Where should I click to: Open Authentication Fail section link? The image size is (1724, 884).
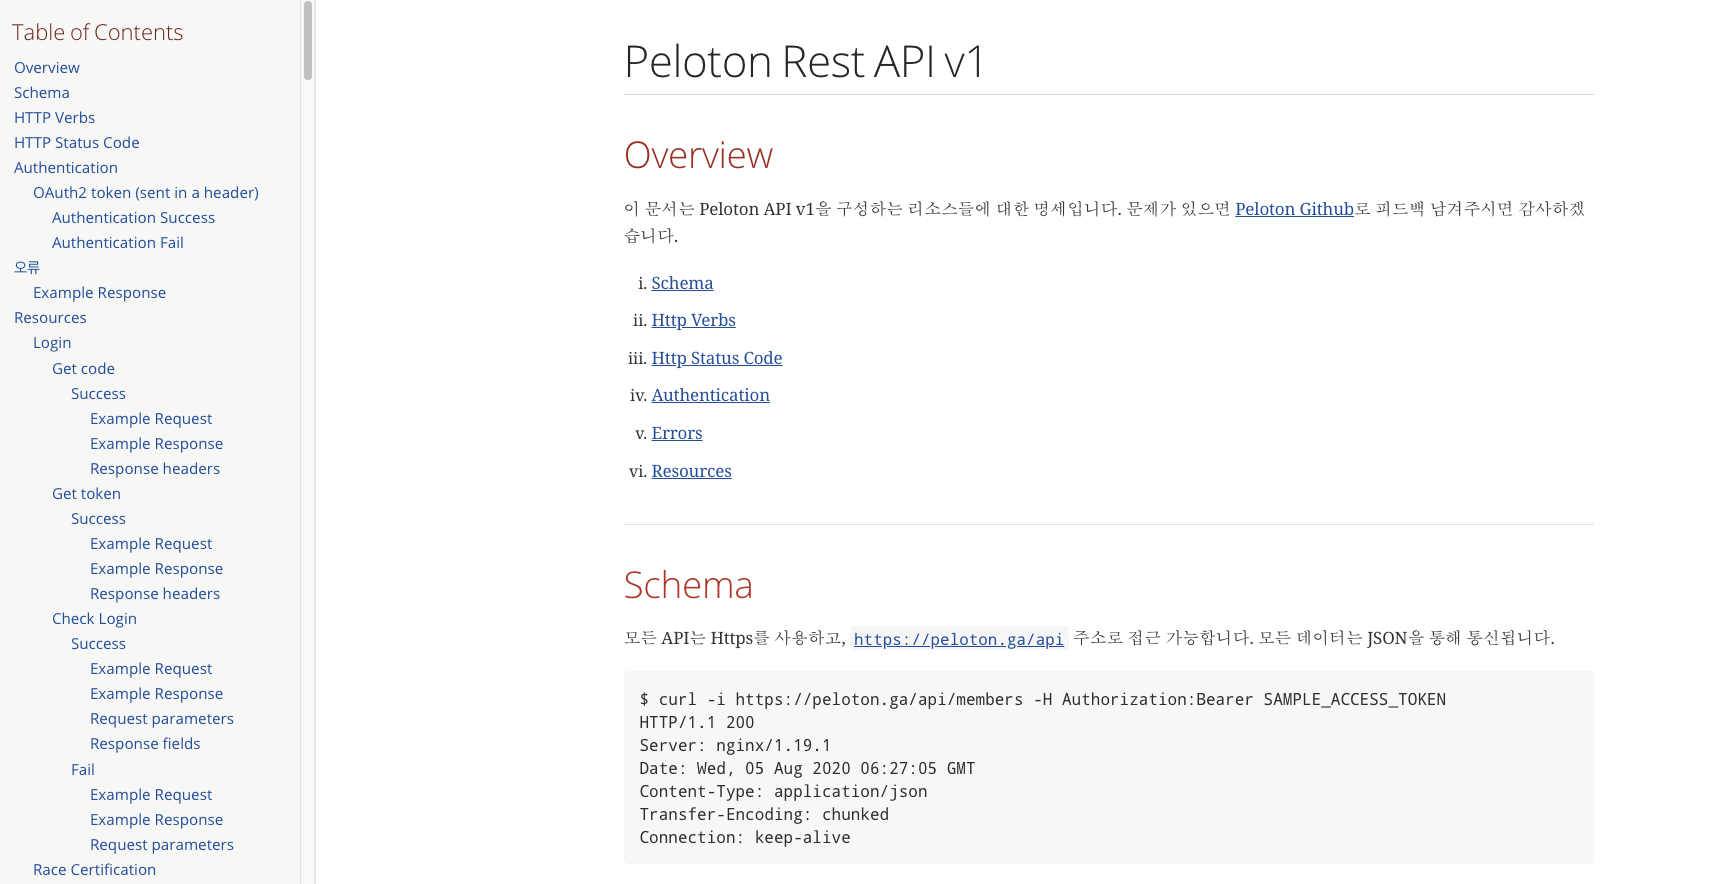117,242
